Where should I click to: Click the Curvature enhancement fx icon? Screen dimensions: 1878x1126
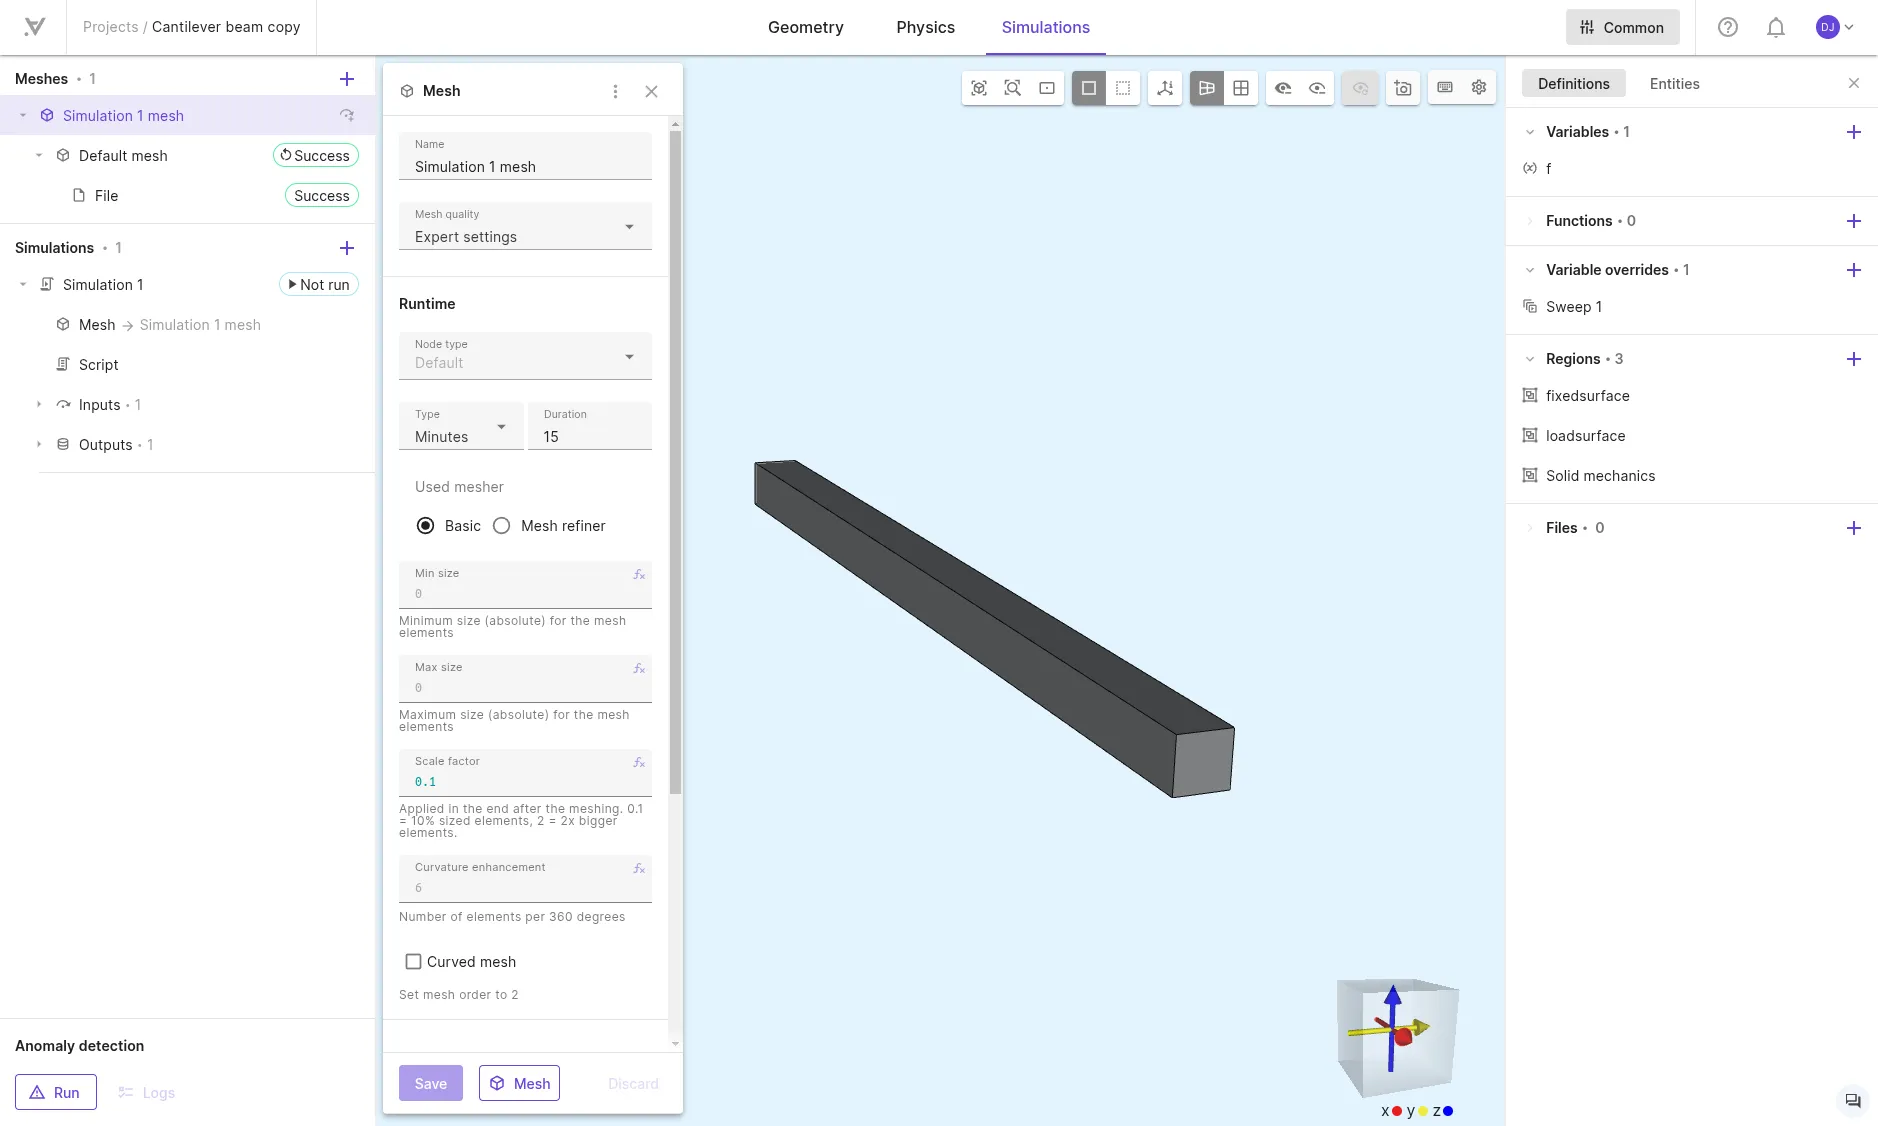pos(639,869)
